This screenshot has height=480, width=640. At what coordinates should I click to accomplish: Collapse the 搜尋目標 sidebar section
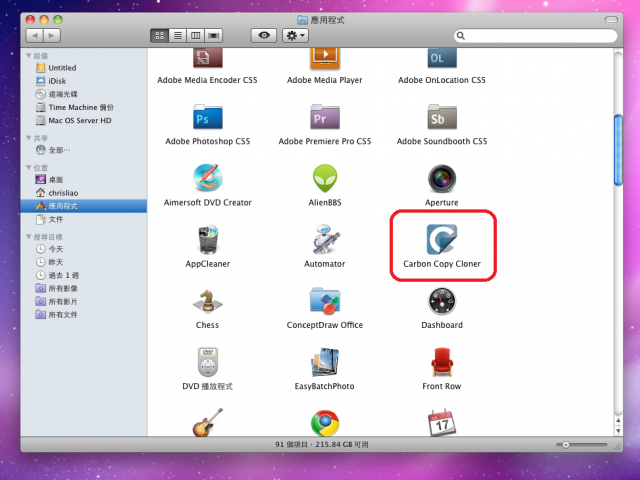click(29, 237)
